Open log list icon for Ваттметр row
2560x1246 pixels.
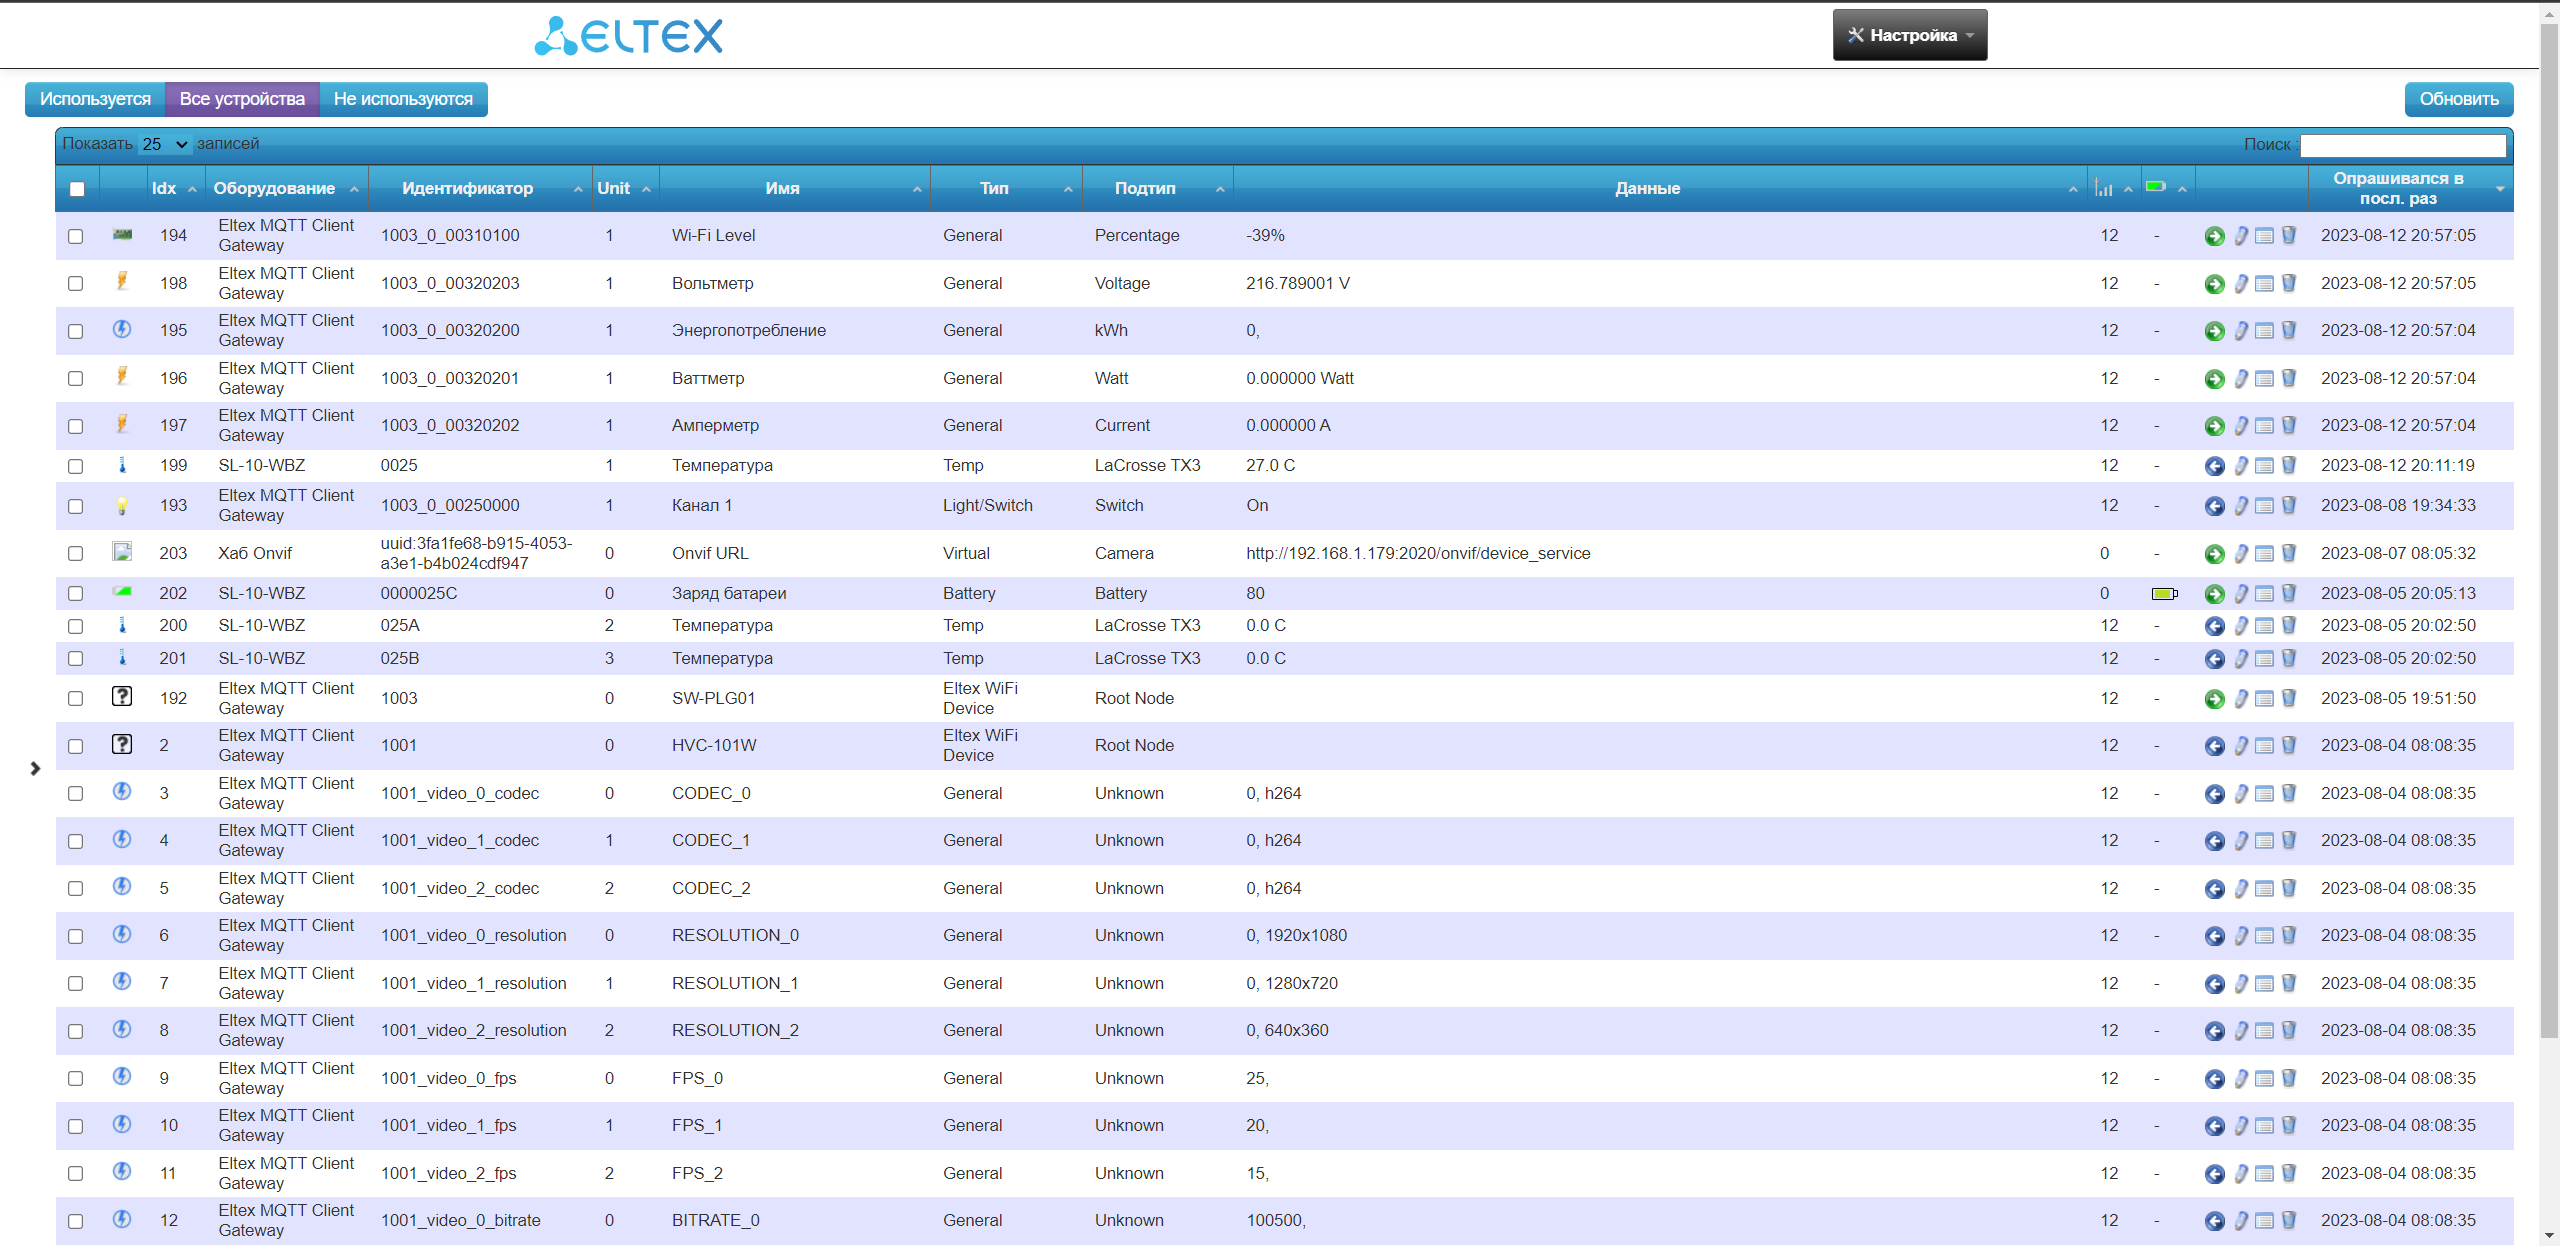[2265, 379]
